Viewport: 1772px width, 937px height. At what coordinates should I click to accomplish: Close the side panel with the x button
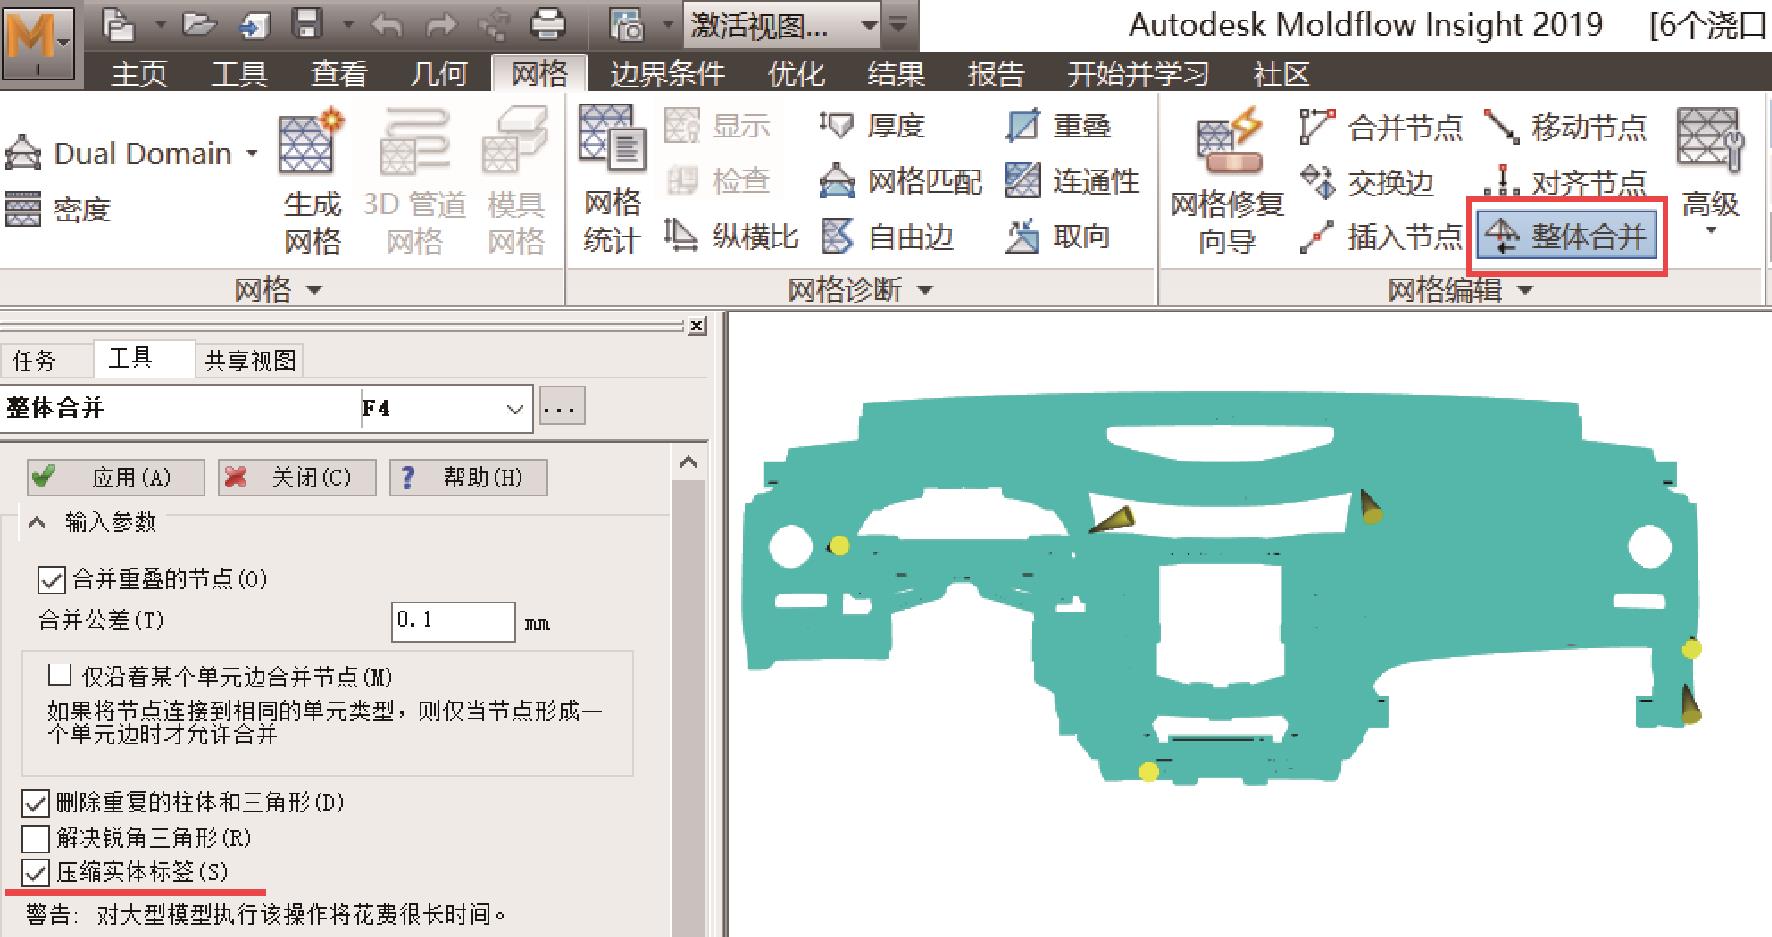[x=697, y=326]
